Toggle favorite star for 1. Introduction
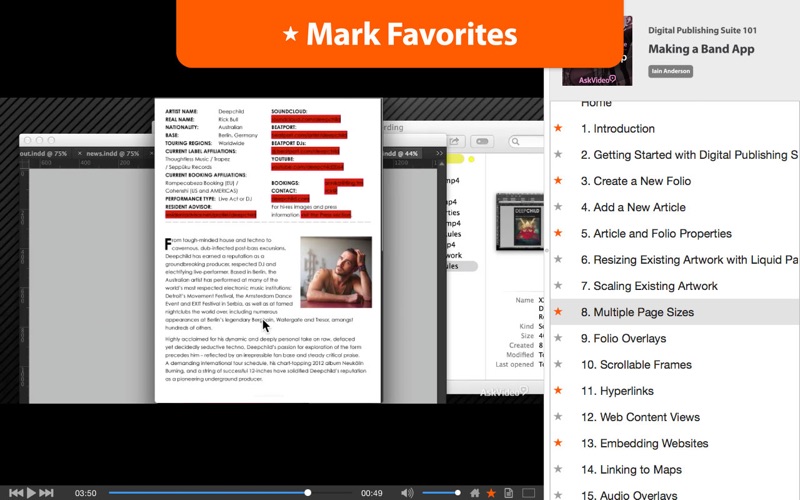The height and width of the screenshot is (500, 800). point(558,128)
